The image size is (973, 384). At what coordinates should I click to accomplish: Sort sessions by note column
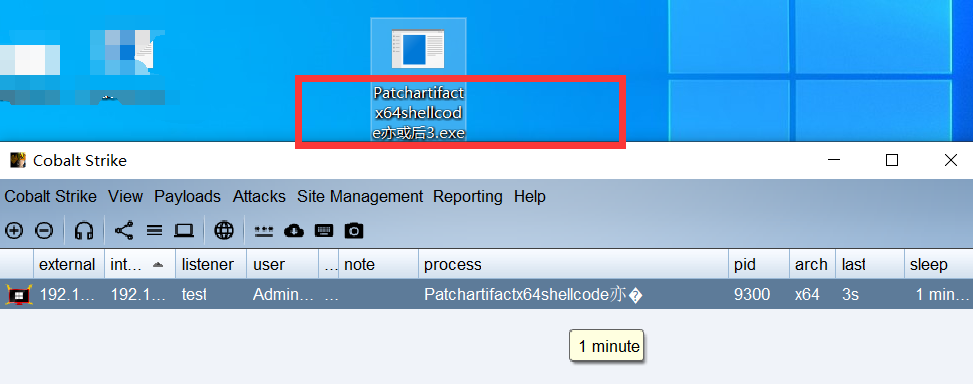coord(379,264)
